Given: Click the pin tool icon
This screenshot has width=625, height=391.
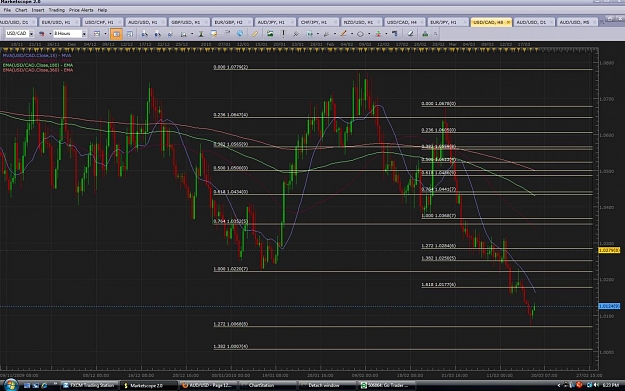Looking at the screenshot, I should (x=296, y=34).
